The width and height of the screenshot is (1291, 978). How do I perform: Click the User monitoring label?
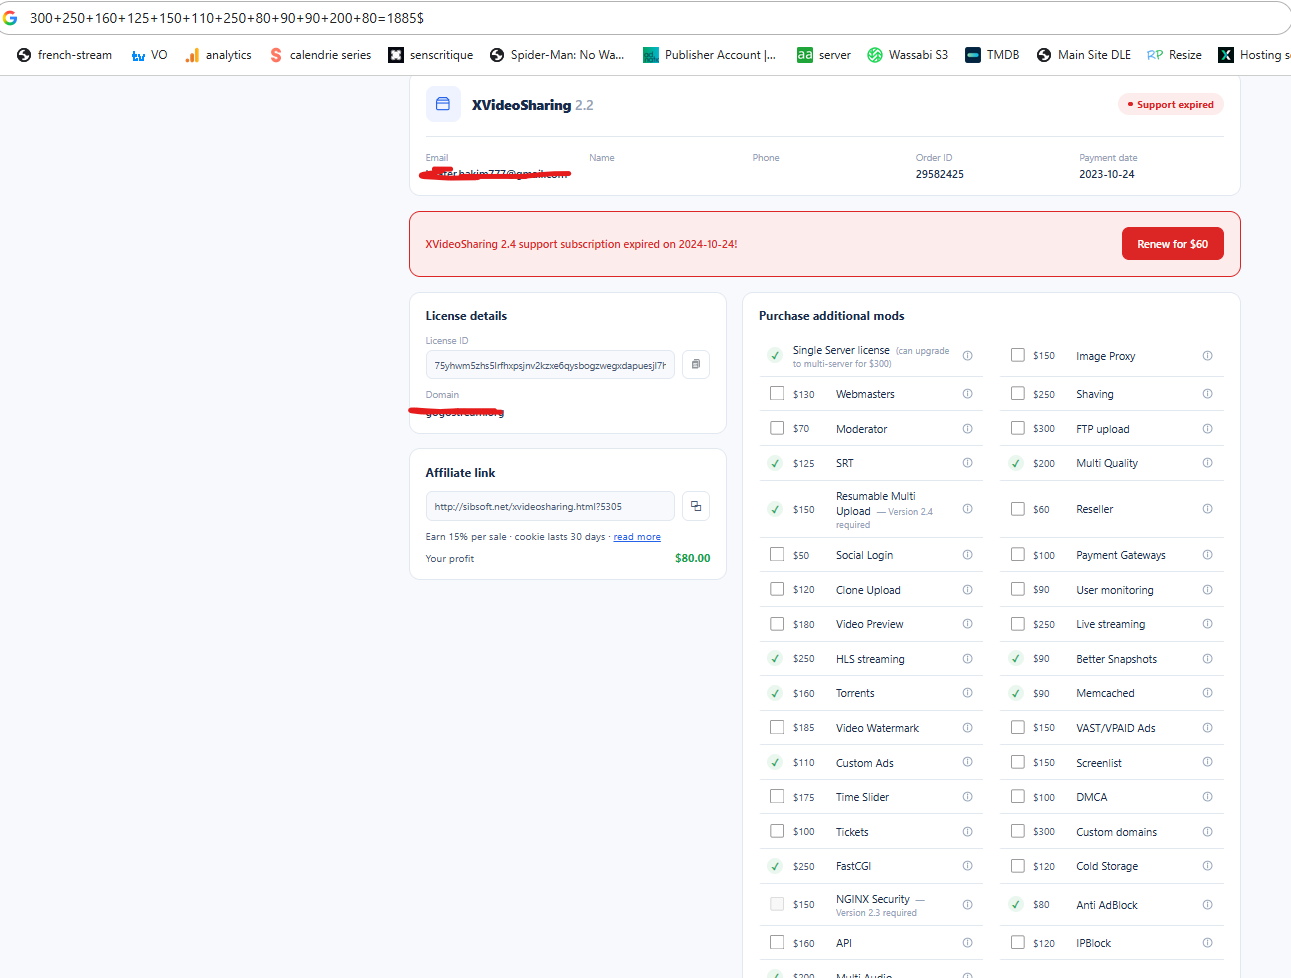[x=1115, y=590]
